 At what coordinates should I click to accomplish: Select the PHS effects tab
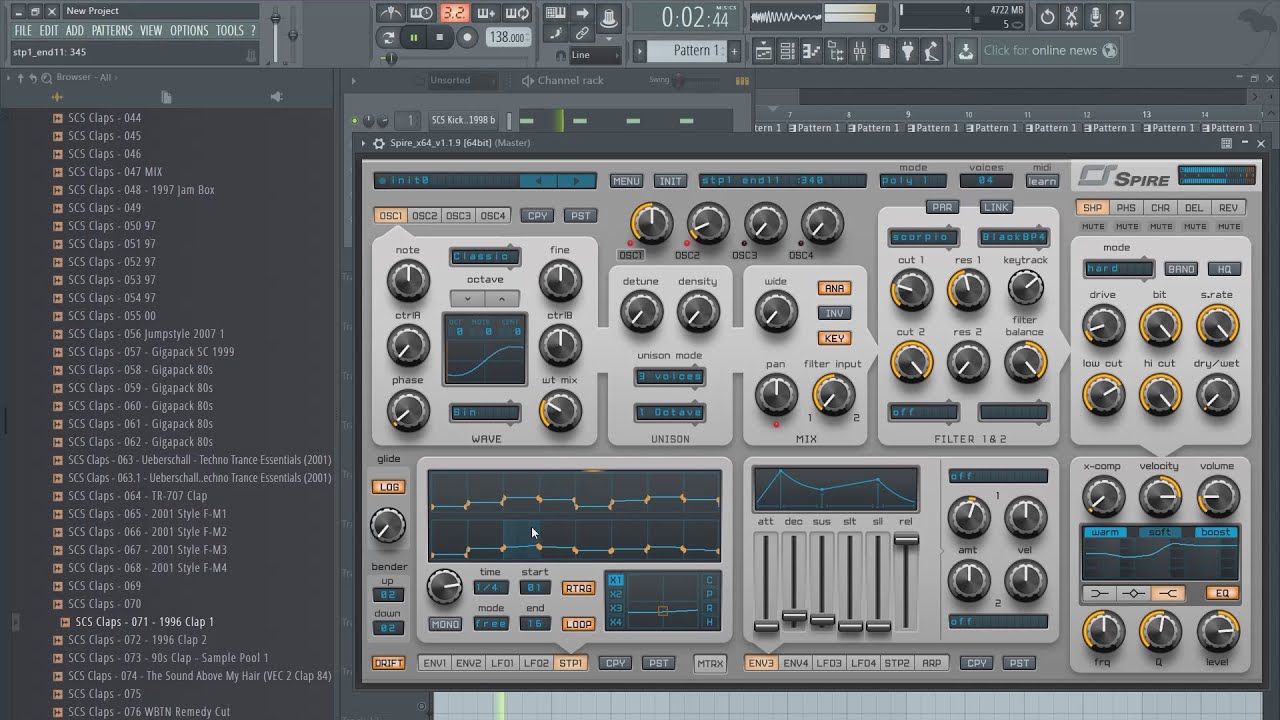pos(1126,208)
